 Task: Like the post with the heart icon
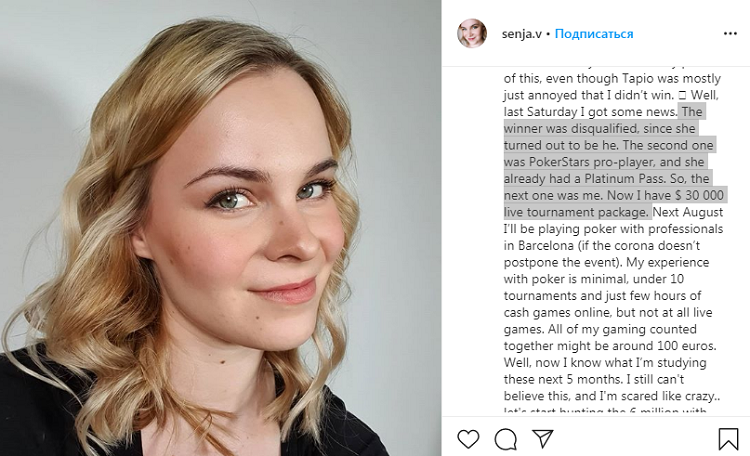468,439
